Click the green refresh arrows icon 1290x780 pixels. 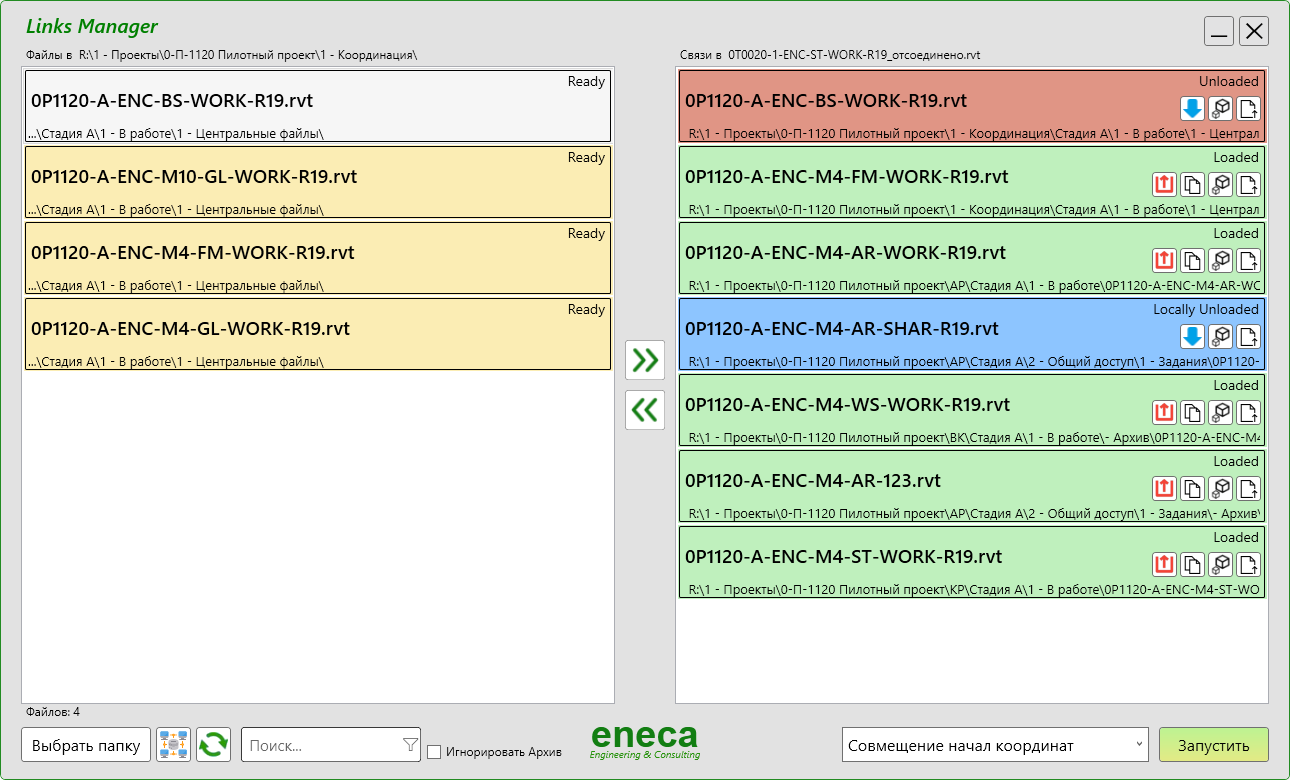(213, 745)
